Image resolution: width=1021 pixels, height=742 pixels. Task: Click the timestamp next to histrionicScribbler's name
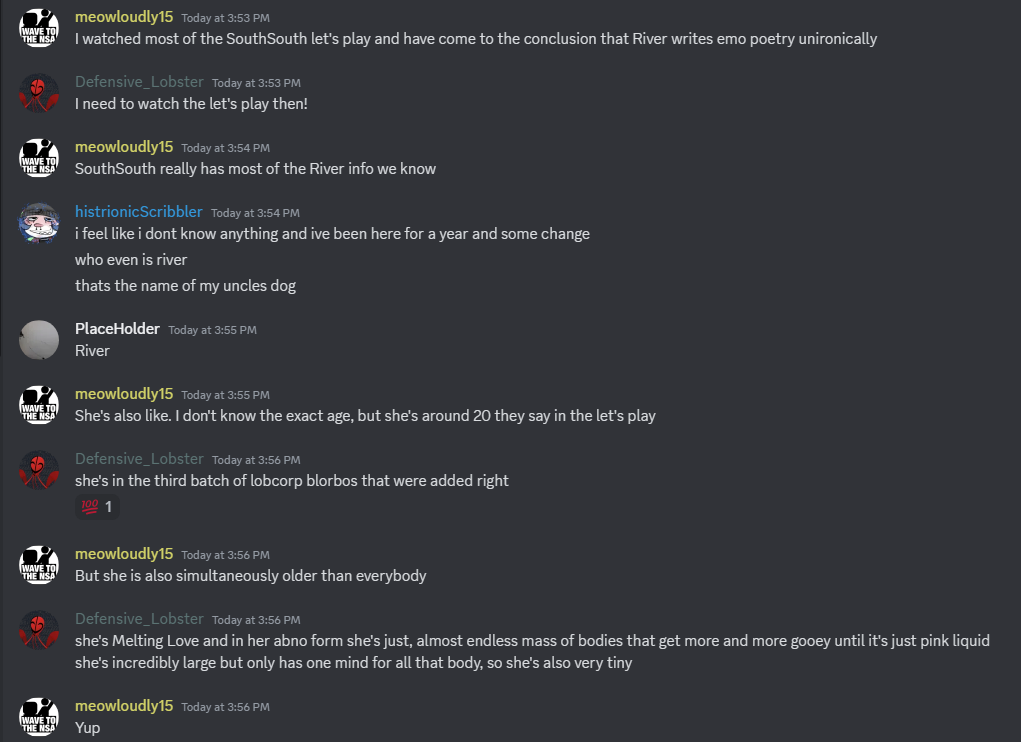point(255,213)
